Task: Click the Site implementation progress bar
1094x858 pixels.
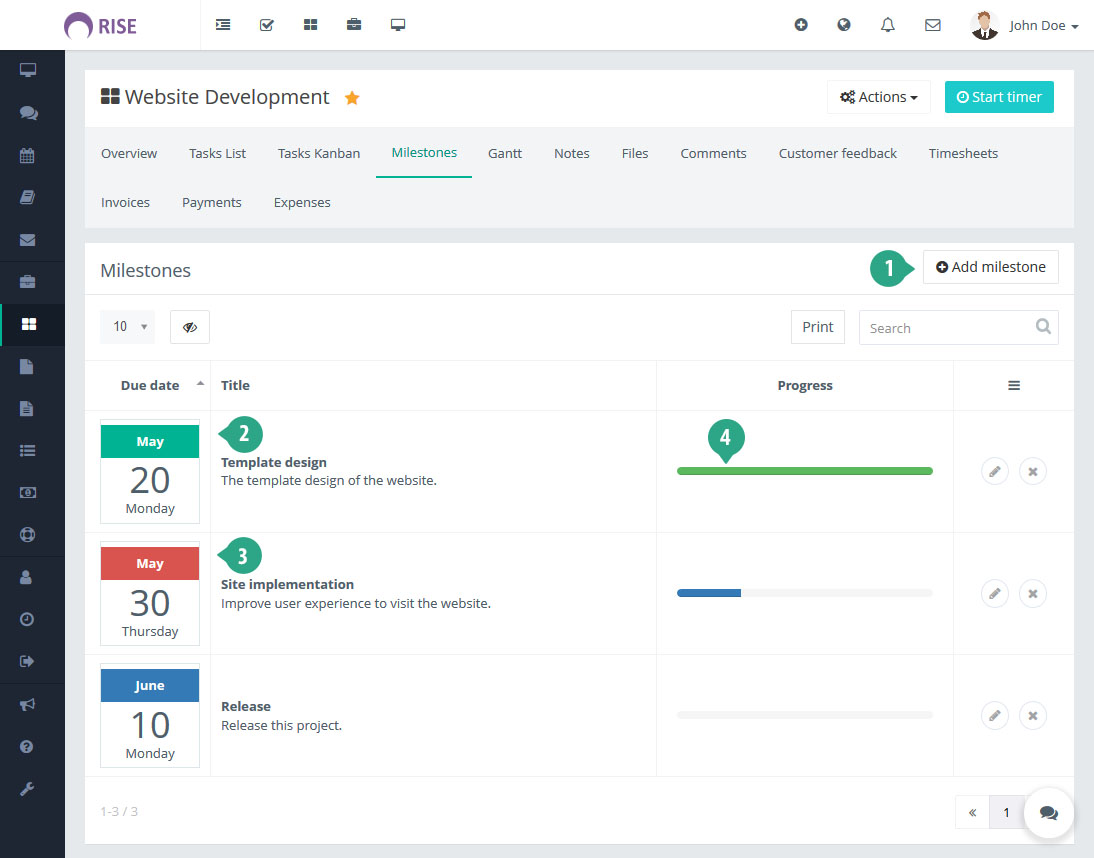Action: (x=804, y=593)
